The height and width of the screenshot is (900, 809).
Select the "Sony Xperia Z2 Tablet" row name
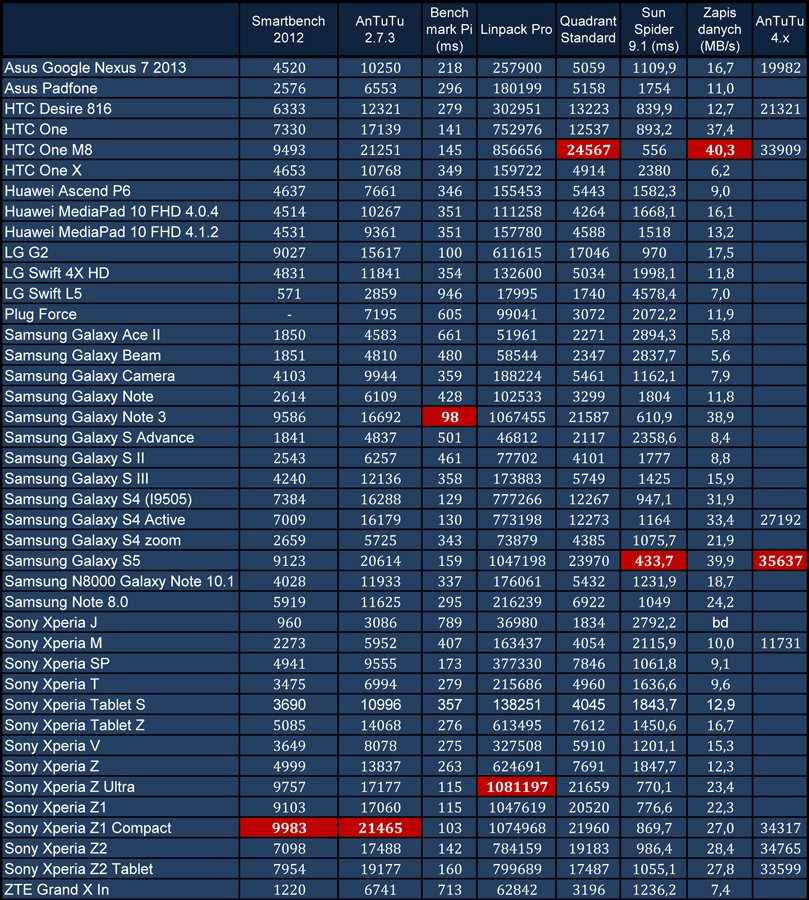coord(79,869)
